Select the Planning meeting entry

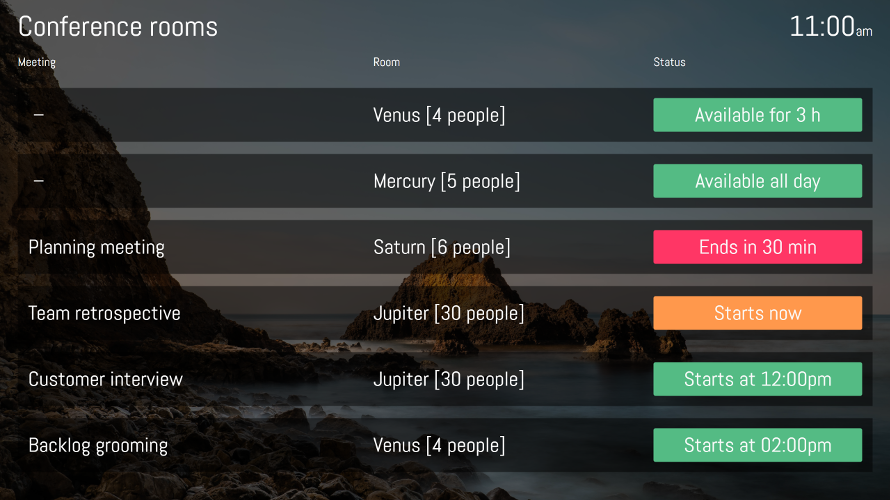point(96,247)
